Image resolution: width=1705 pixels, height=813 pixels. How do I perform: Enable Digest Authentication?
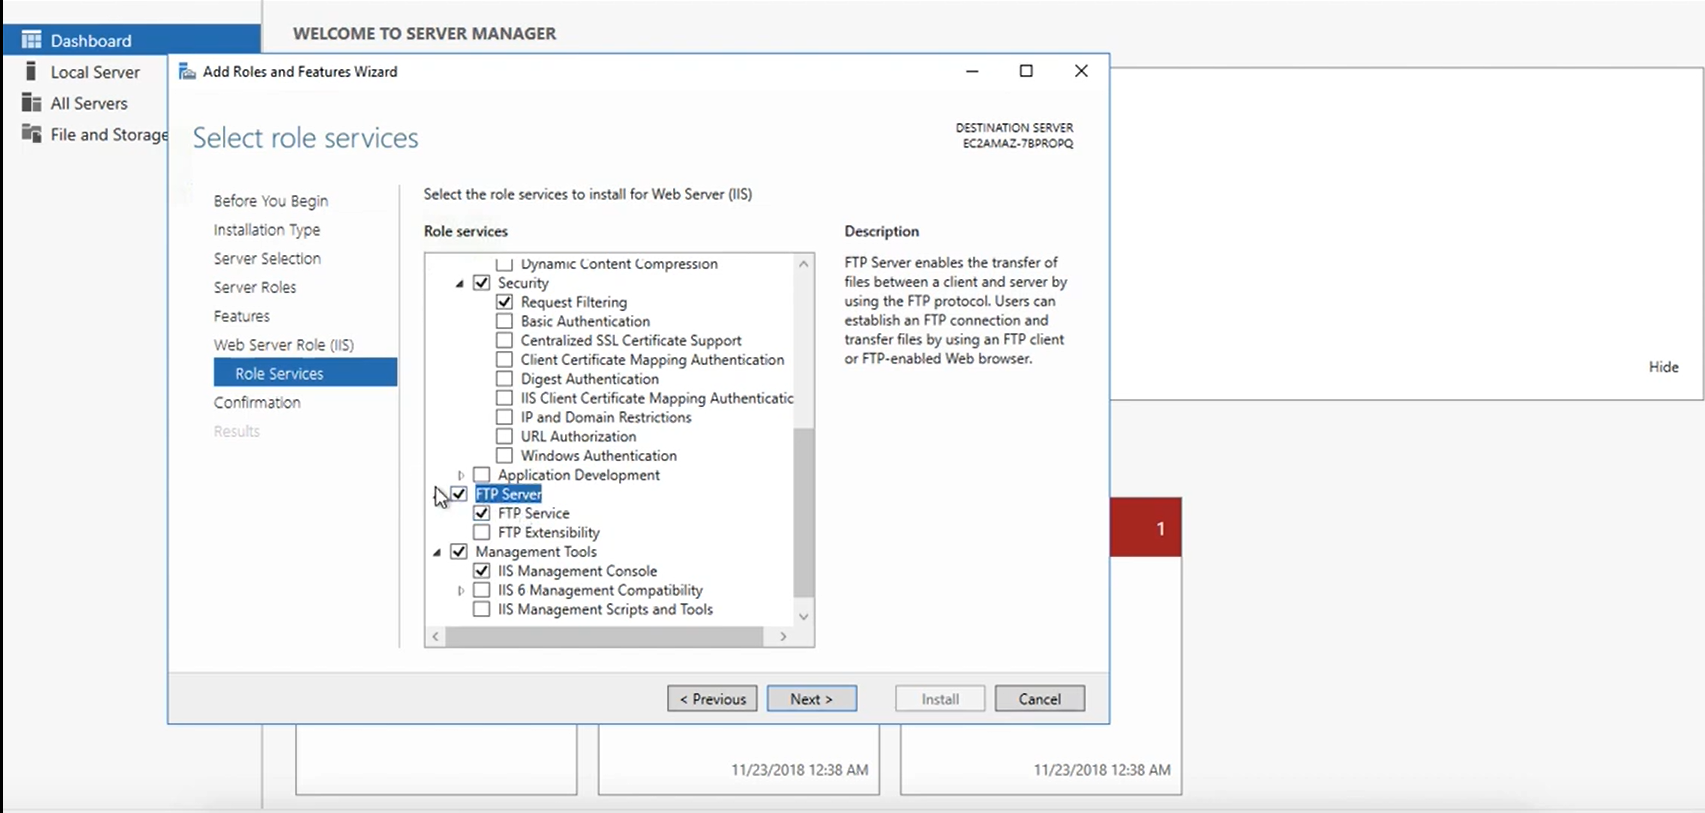click(x=505, y=379)
